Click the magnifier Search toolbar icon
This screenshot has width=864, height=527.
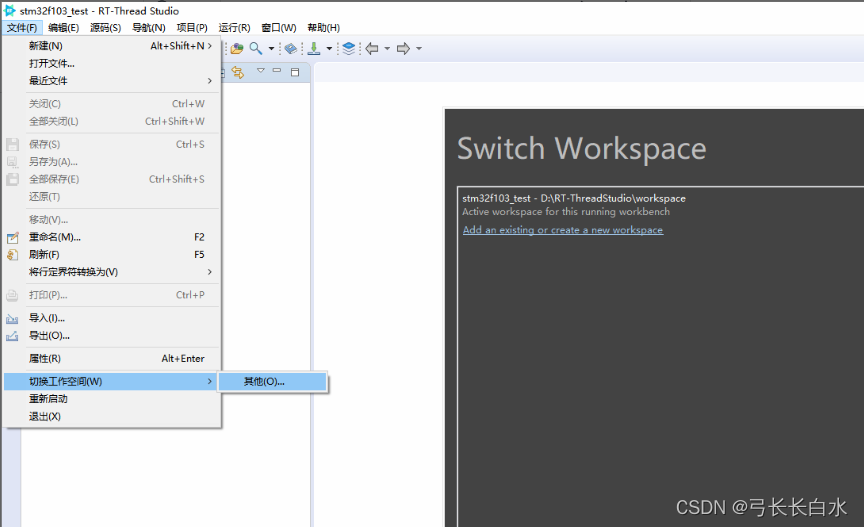256,49
